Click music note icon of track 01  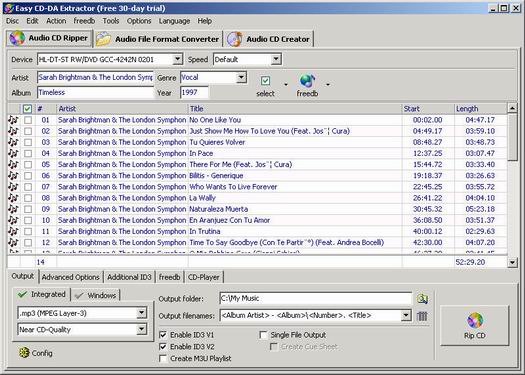(13, 120)
